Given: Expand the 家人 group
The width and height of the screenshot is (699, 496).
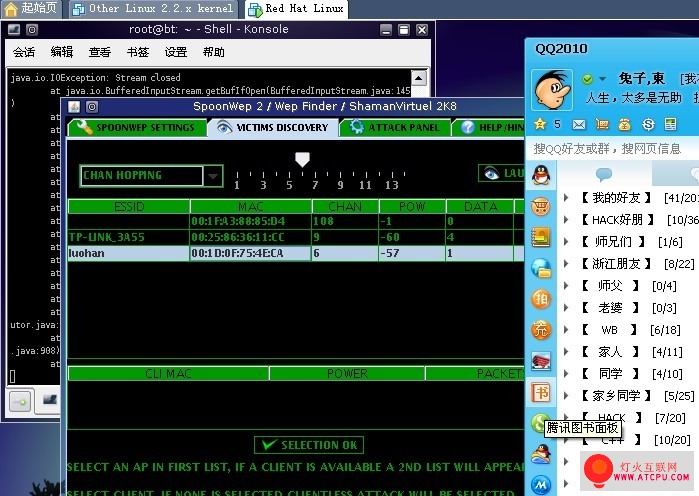Looking at the screenshot, I should 566,352.
